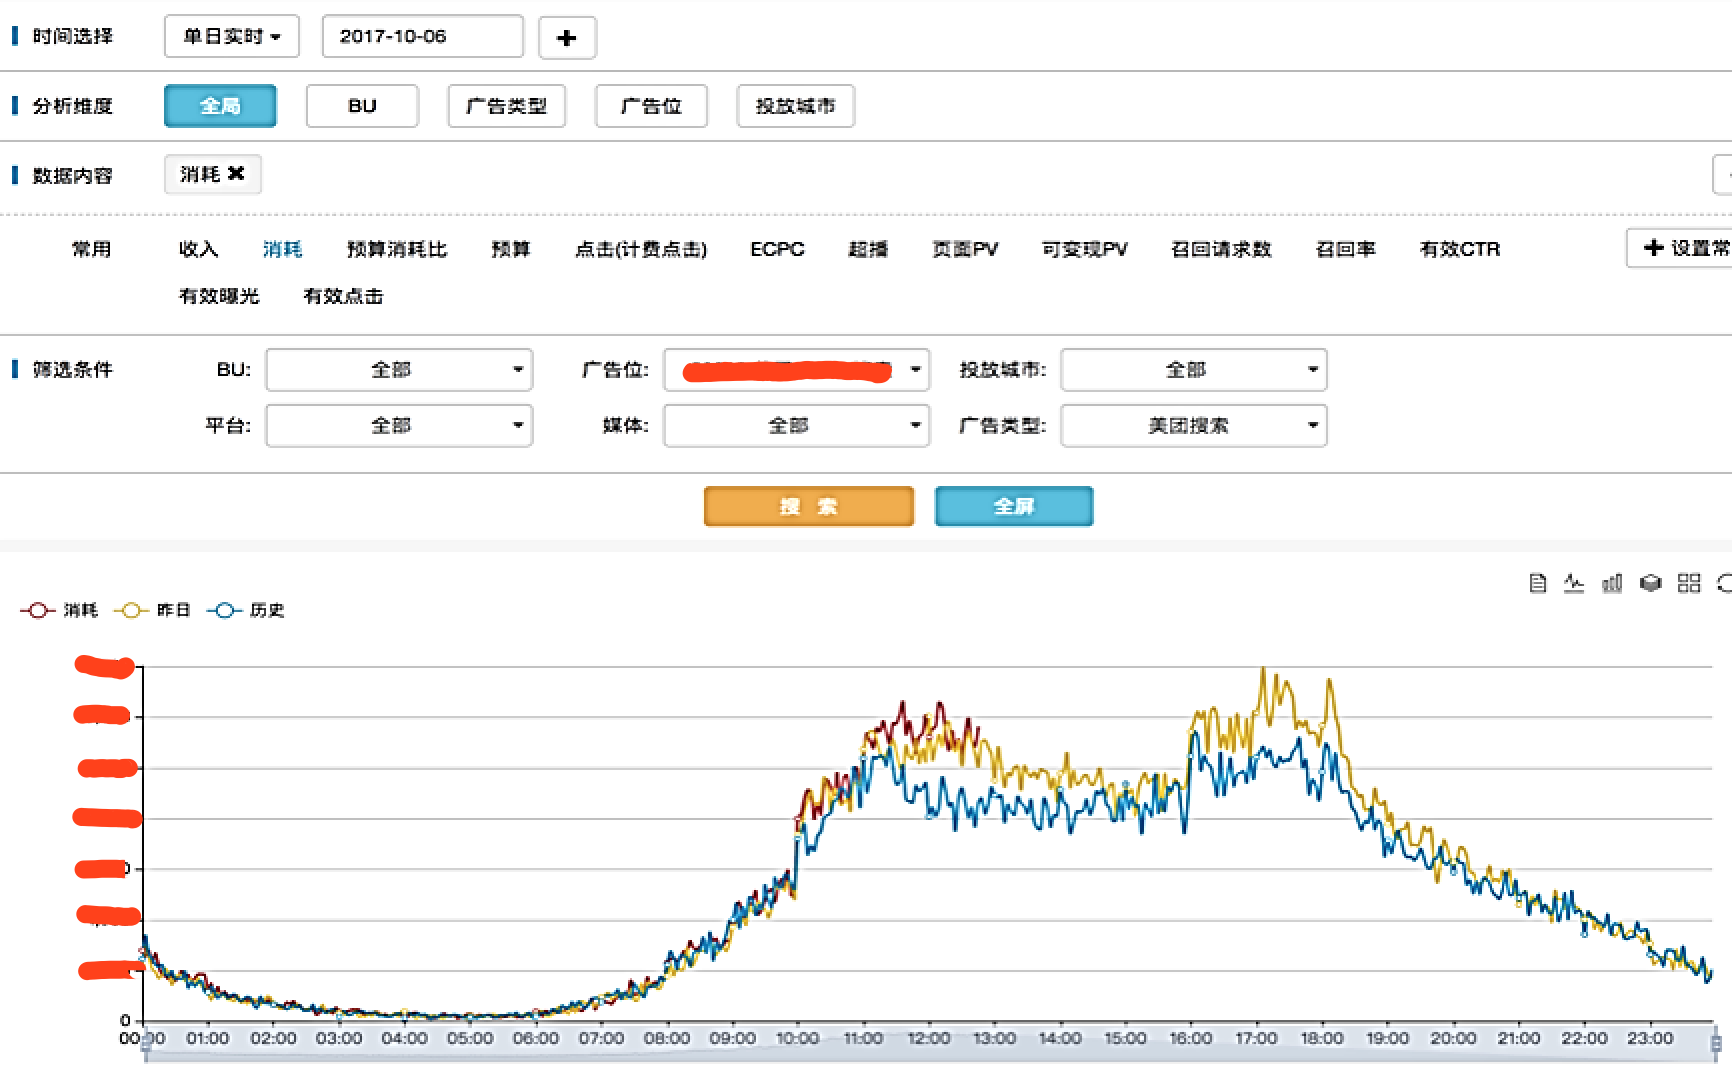The width and height of the screenshot is (1732, 1078).
Task: Click the plus icon next to date field
Action: pyautogui.click(x=567, y=38)
